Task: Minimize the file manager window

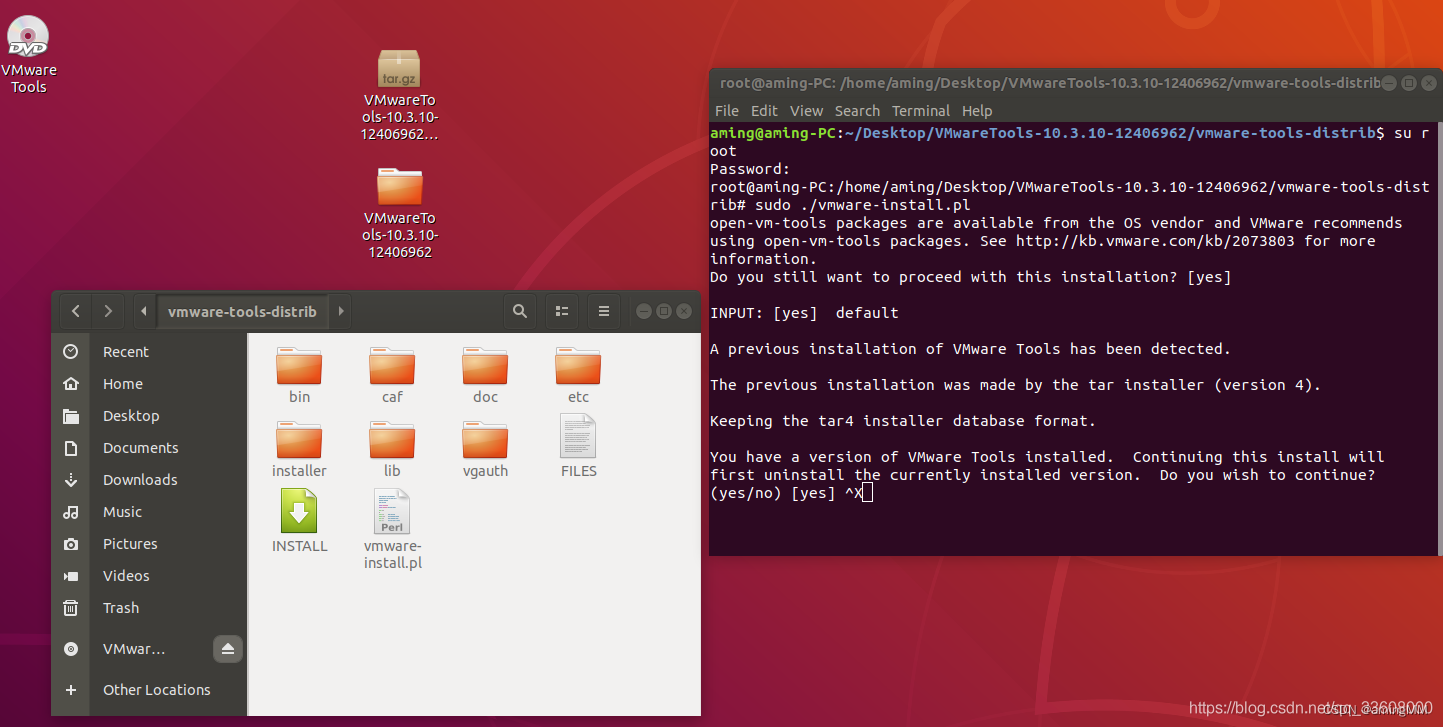Action: [x=643, y=311]
